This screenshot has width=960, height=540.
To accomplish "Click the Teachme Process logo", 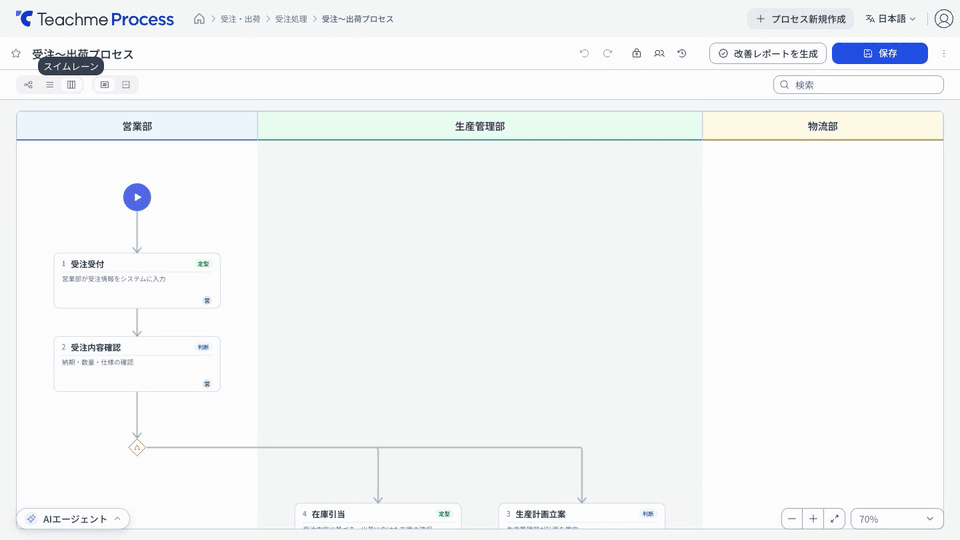I will [95, 19].
